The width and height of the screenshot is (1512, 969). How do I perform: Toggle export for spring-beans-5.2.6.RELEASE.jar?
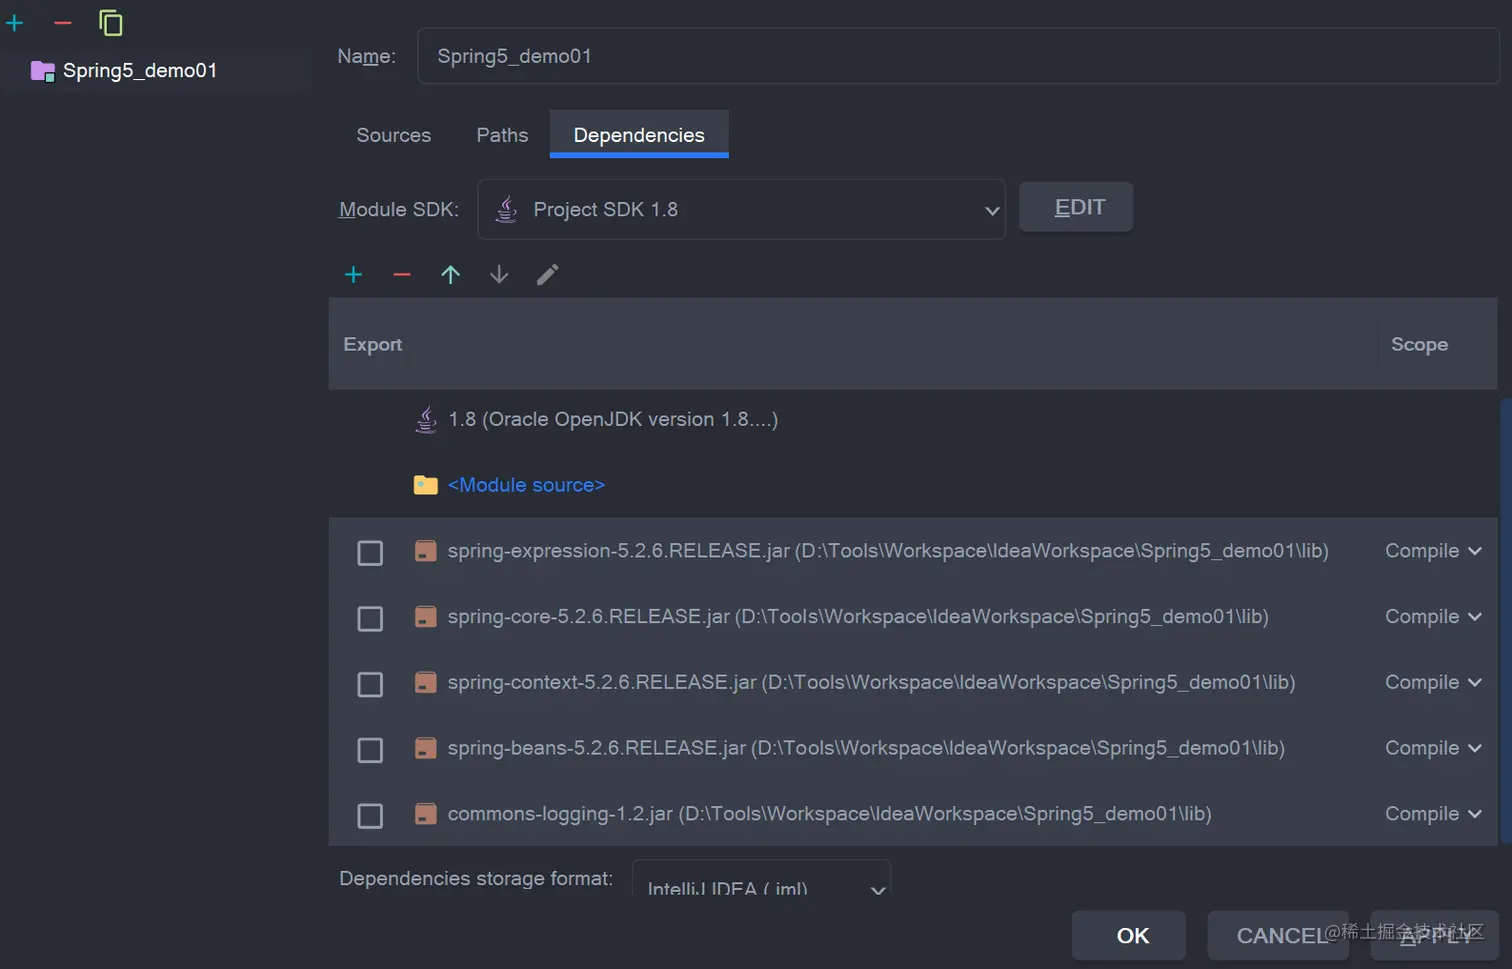pos(370,749)
